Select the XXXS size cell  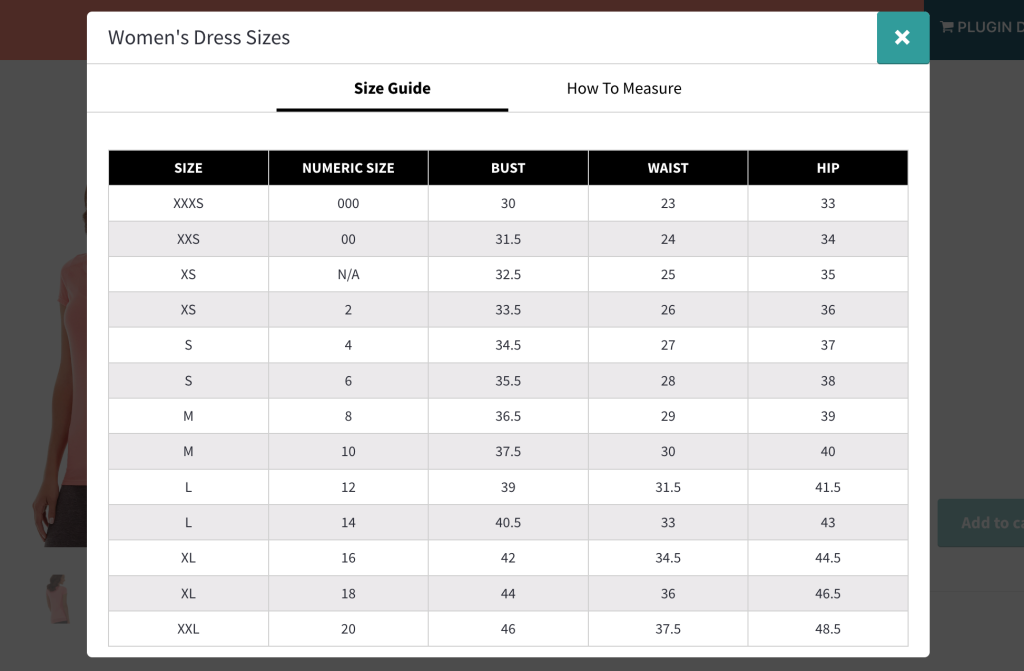[x=188, y=203]
